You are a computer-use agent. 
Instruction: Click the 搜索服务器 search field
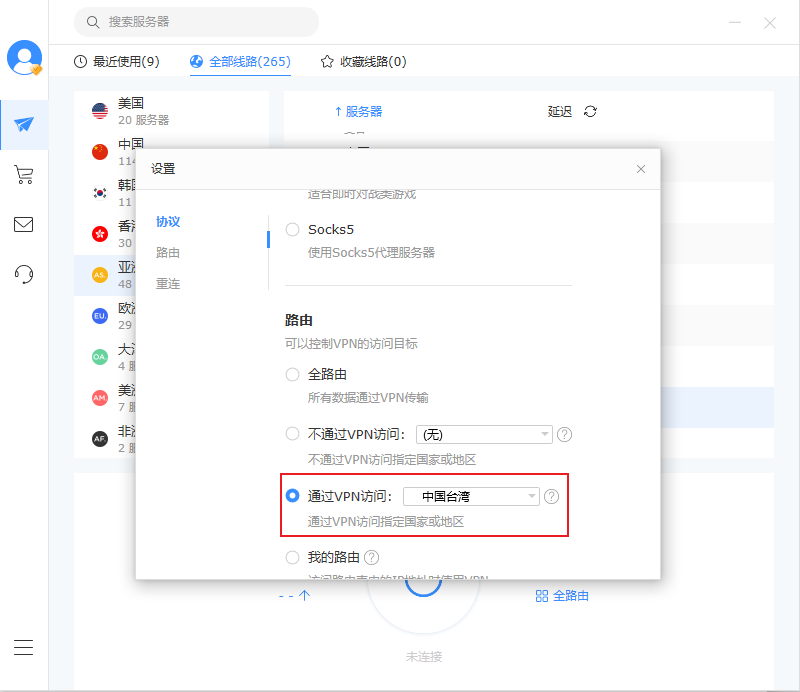click(196, 22)
